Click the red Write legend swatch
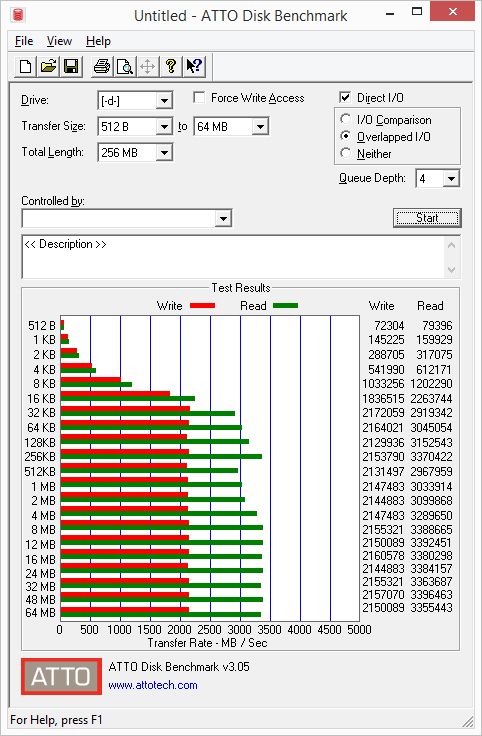The width and height of the screenshot is (482, 736). 202,306
